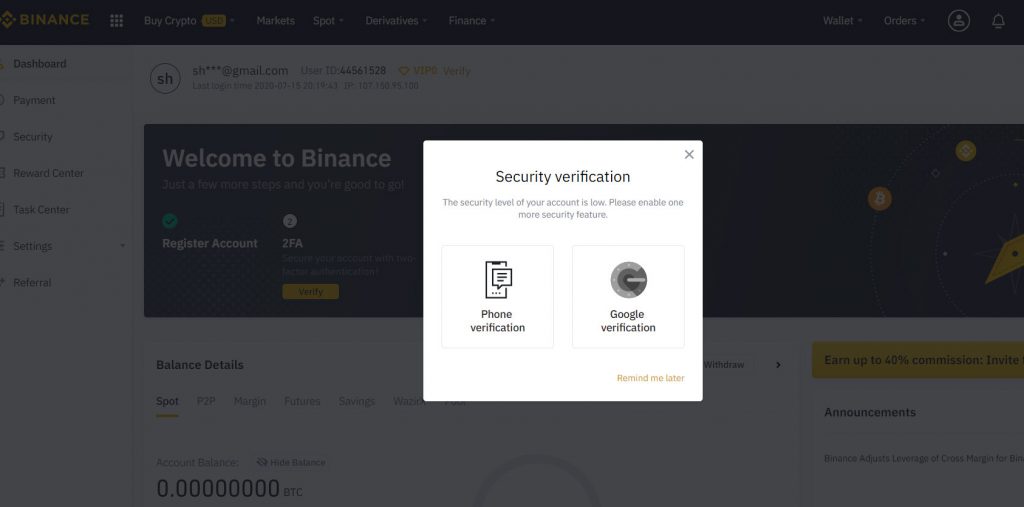
Task: Click the Verify link beside VIP0
Action: pos(456,71)
